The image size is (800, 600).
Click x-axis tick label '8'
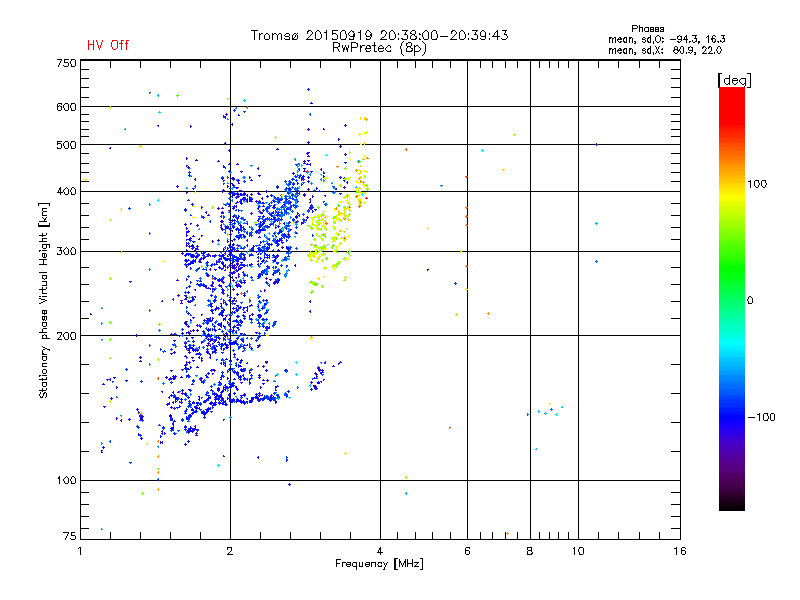tap(530, 551)
